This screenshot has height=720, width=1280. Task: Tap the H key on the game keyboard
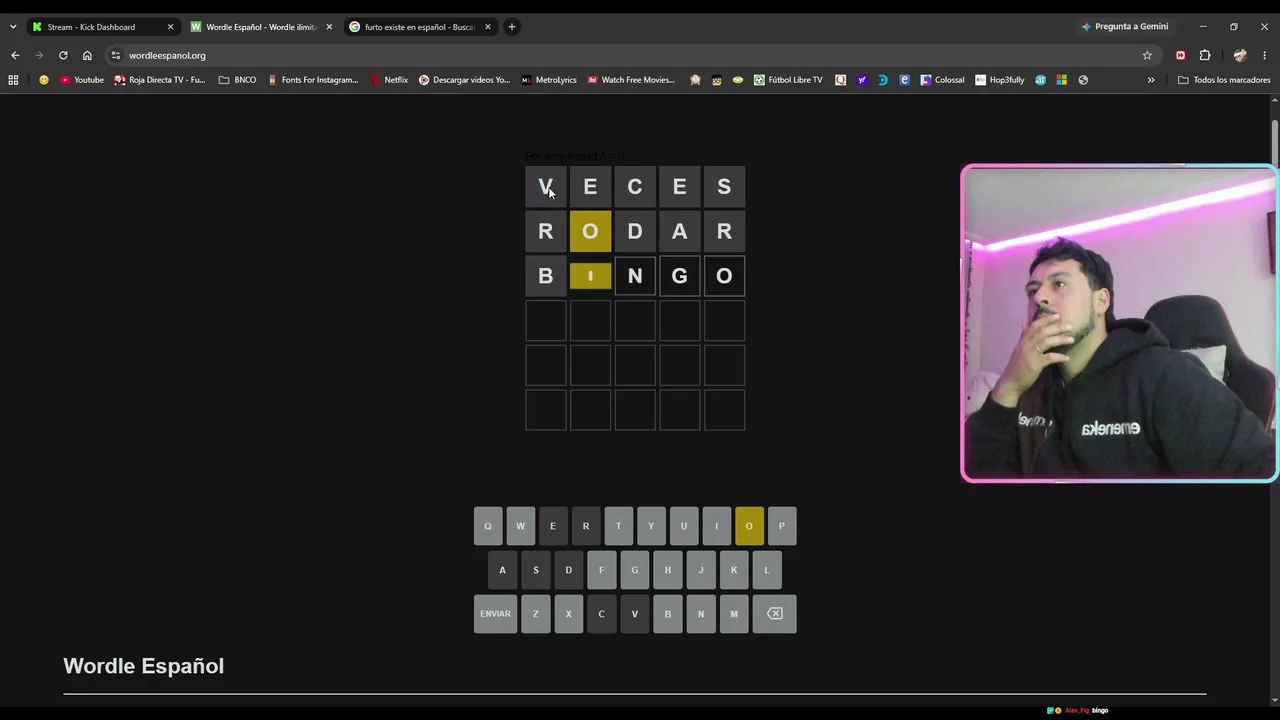click(x=667, y=570)
